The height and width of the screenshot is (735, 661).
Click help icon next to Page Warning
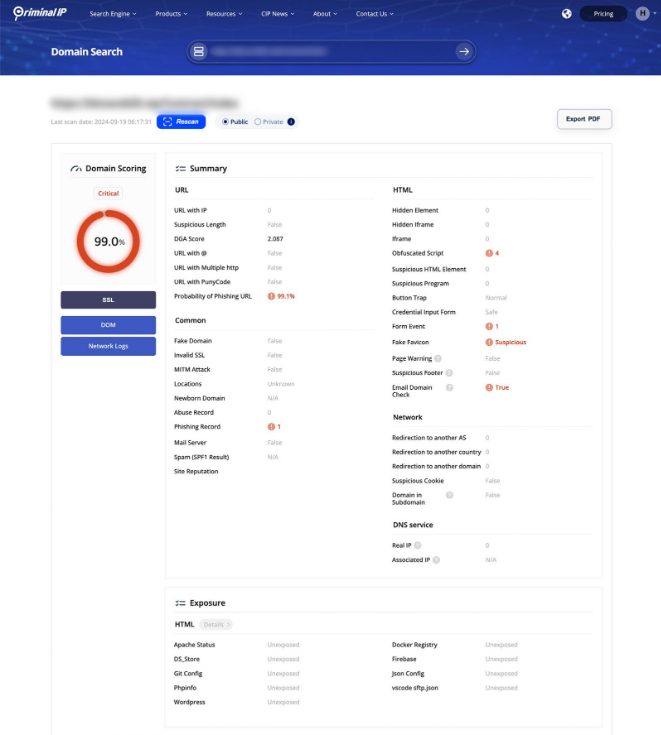(x=439, y=358)
